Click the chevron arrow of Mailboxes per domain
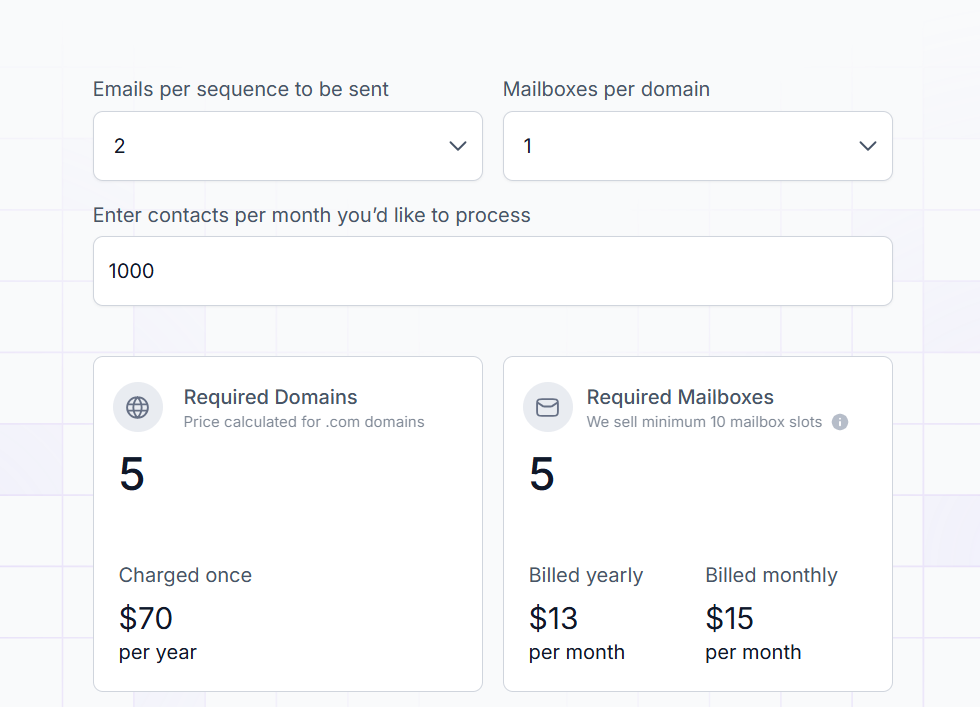The image size is (980, 707). (868, 146)
